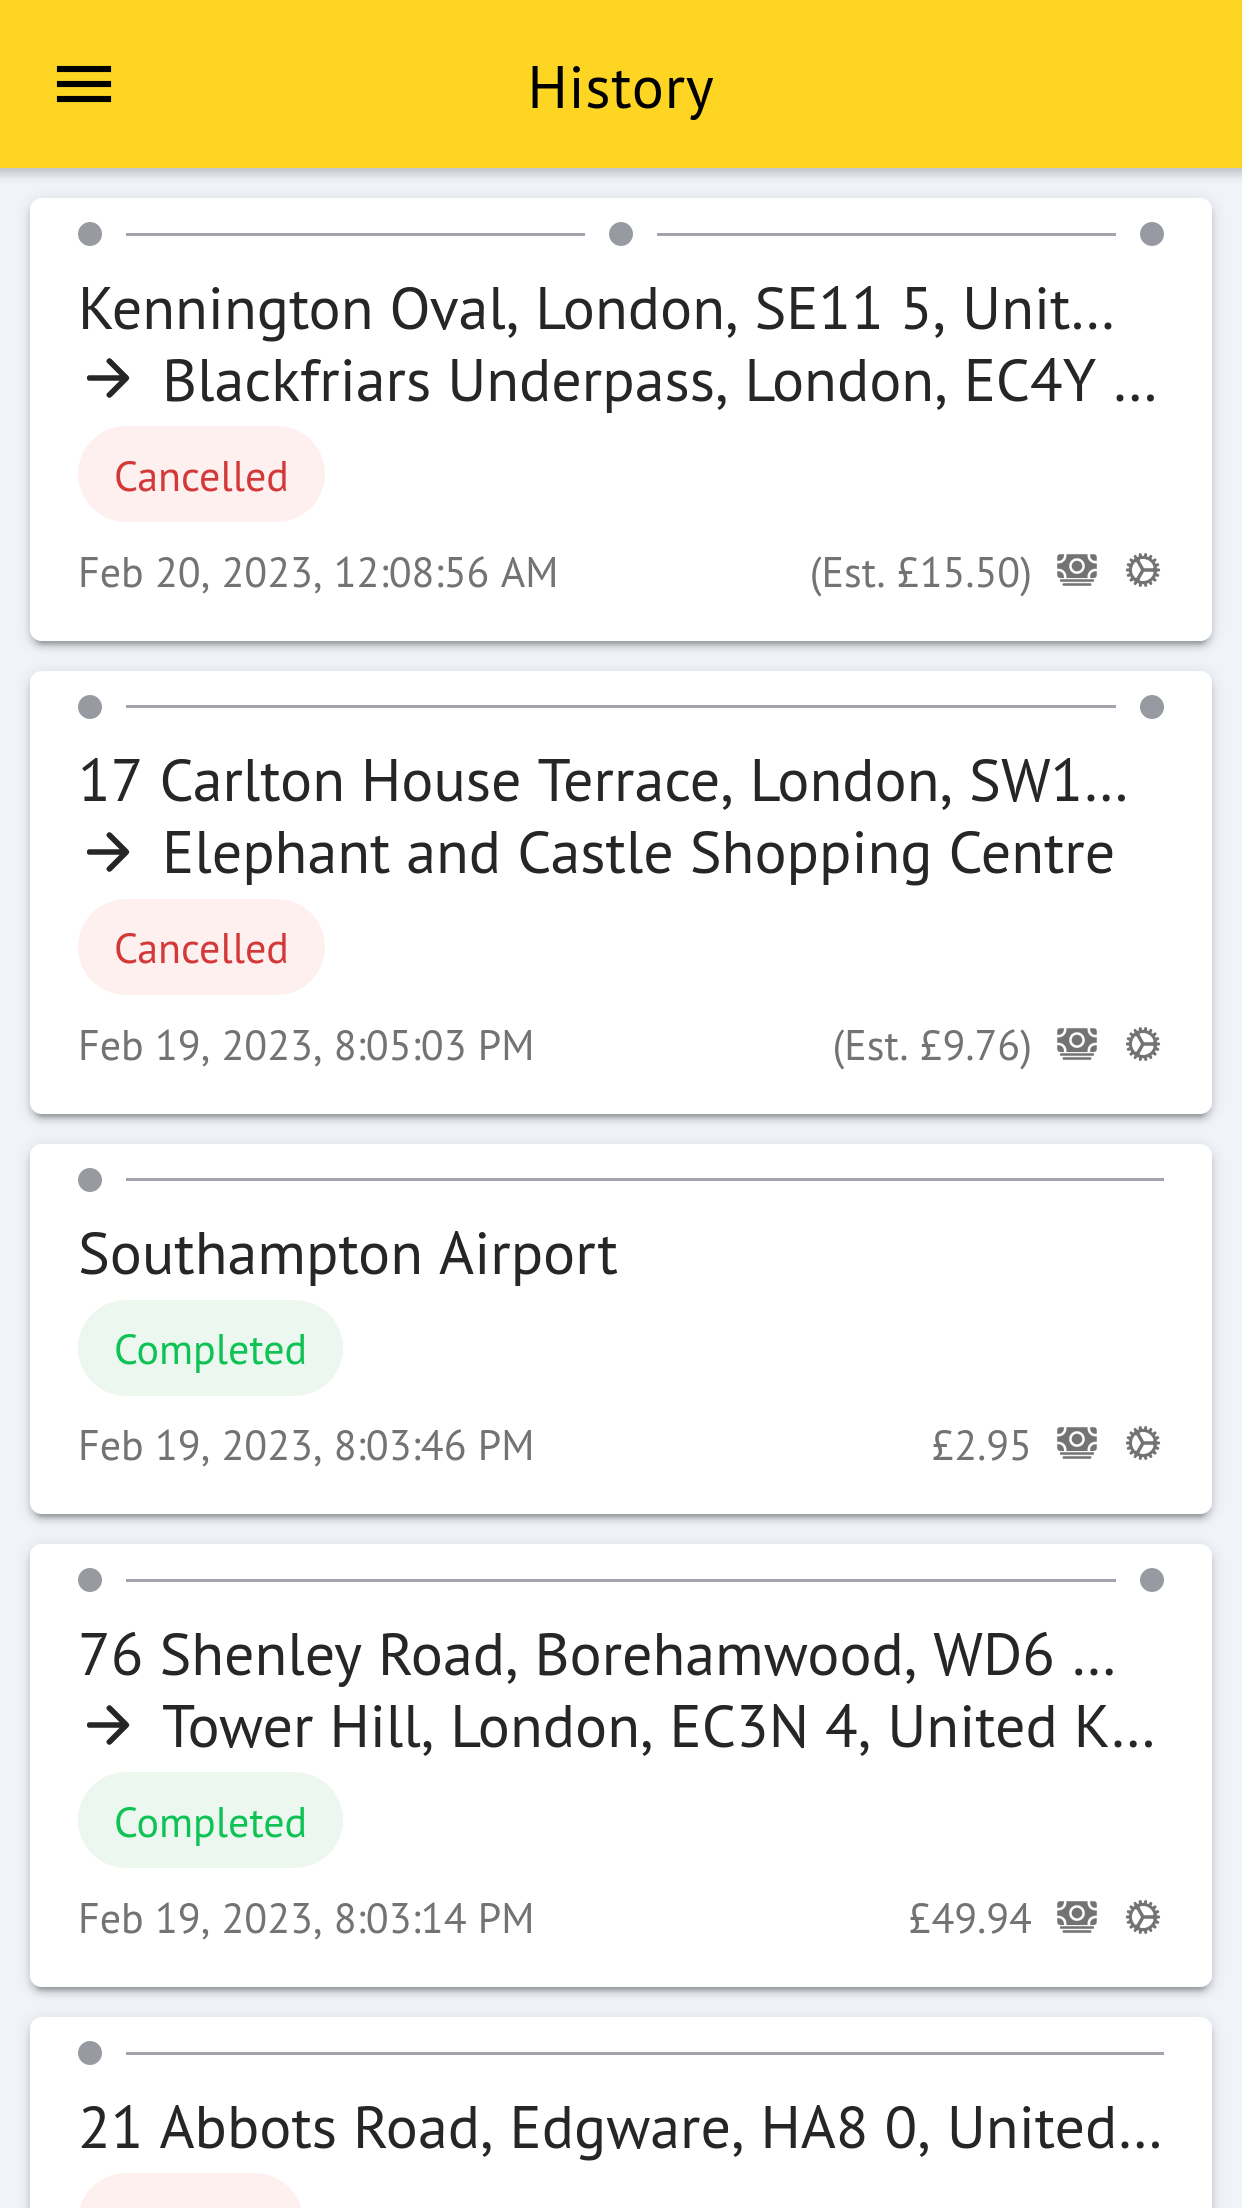Click gear icon on Southampton Airport trip
The width and height of the screenshot is (1242, 2208).
pos(1142,1444)
